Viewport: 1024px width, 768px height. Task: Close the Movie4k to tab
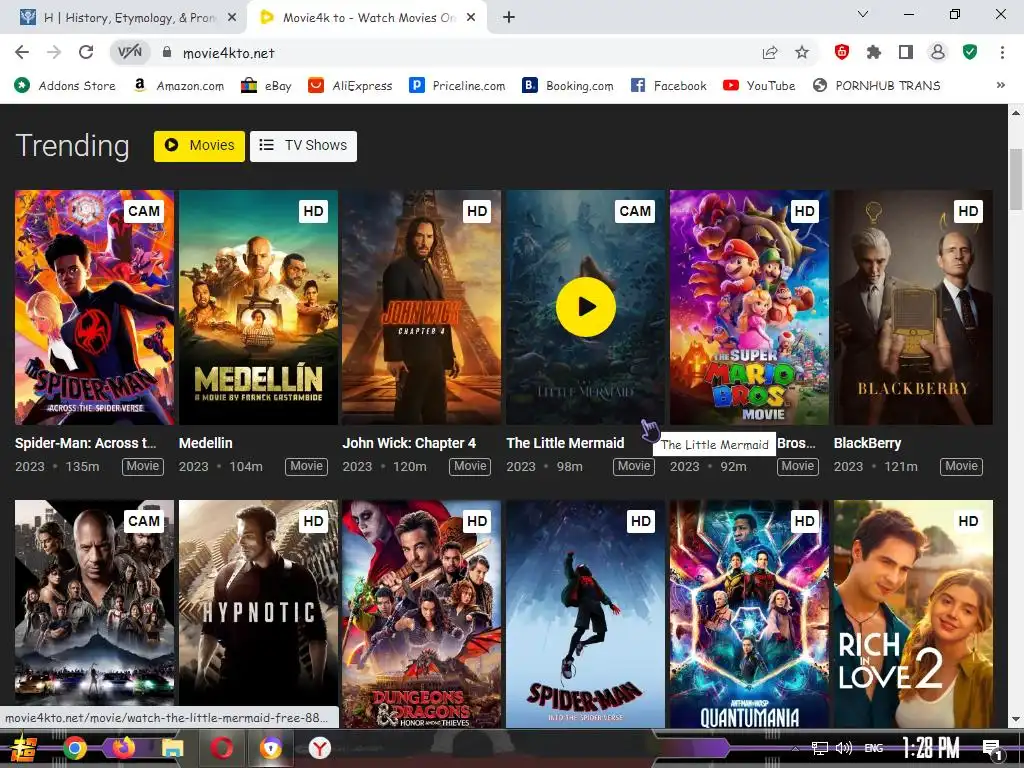[471, 18]
